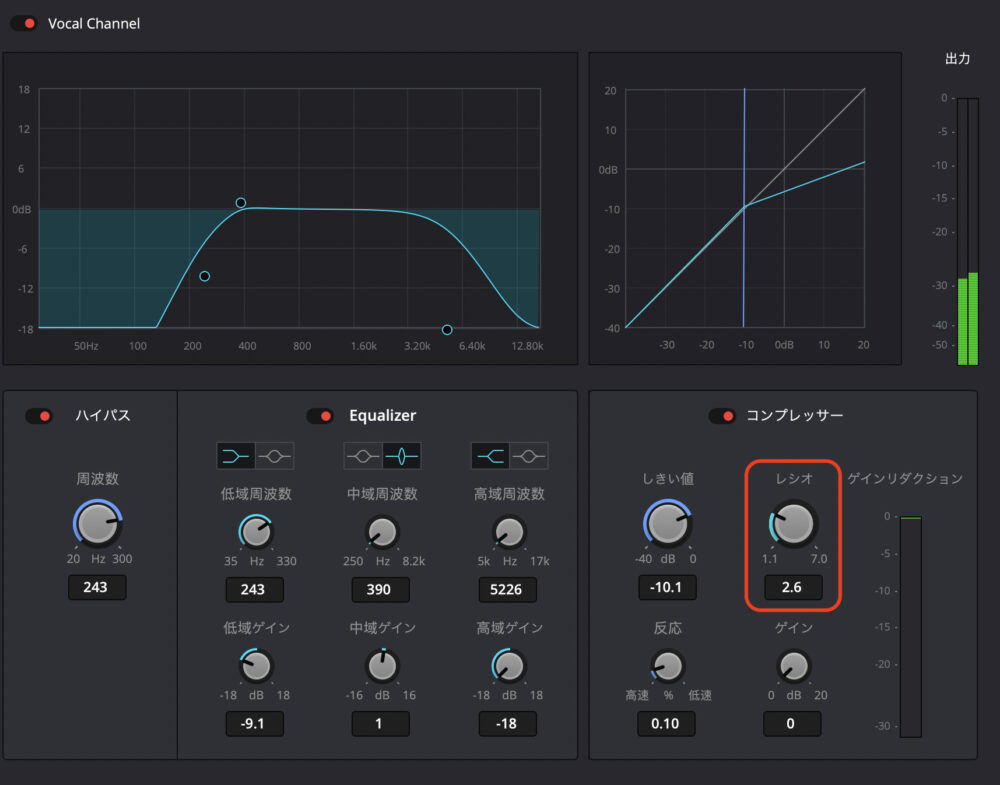This screenshot has height=785, width=1000.
Task: Click the 中域ゲイン (mid gain) knob
Action: click(x=381, y=665)
